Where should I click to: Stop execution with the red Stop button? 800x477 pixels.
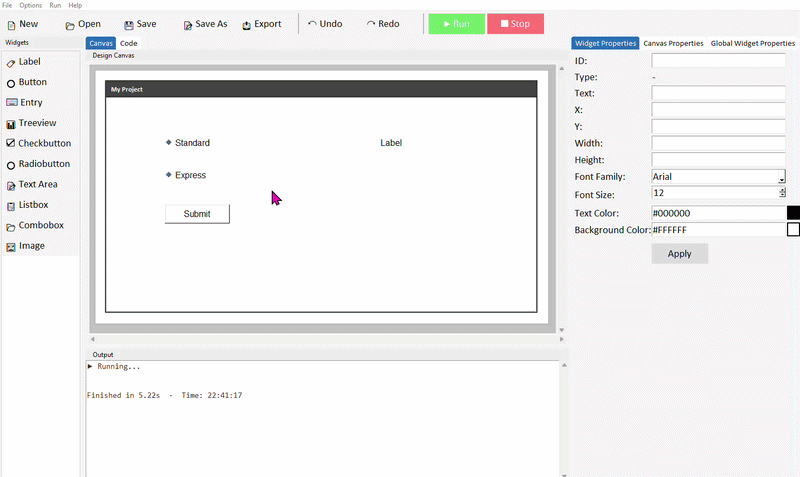pyautogui.click(x=515, y=24)
